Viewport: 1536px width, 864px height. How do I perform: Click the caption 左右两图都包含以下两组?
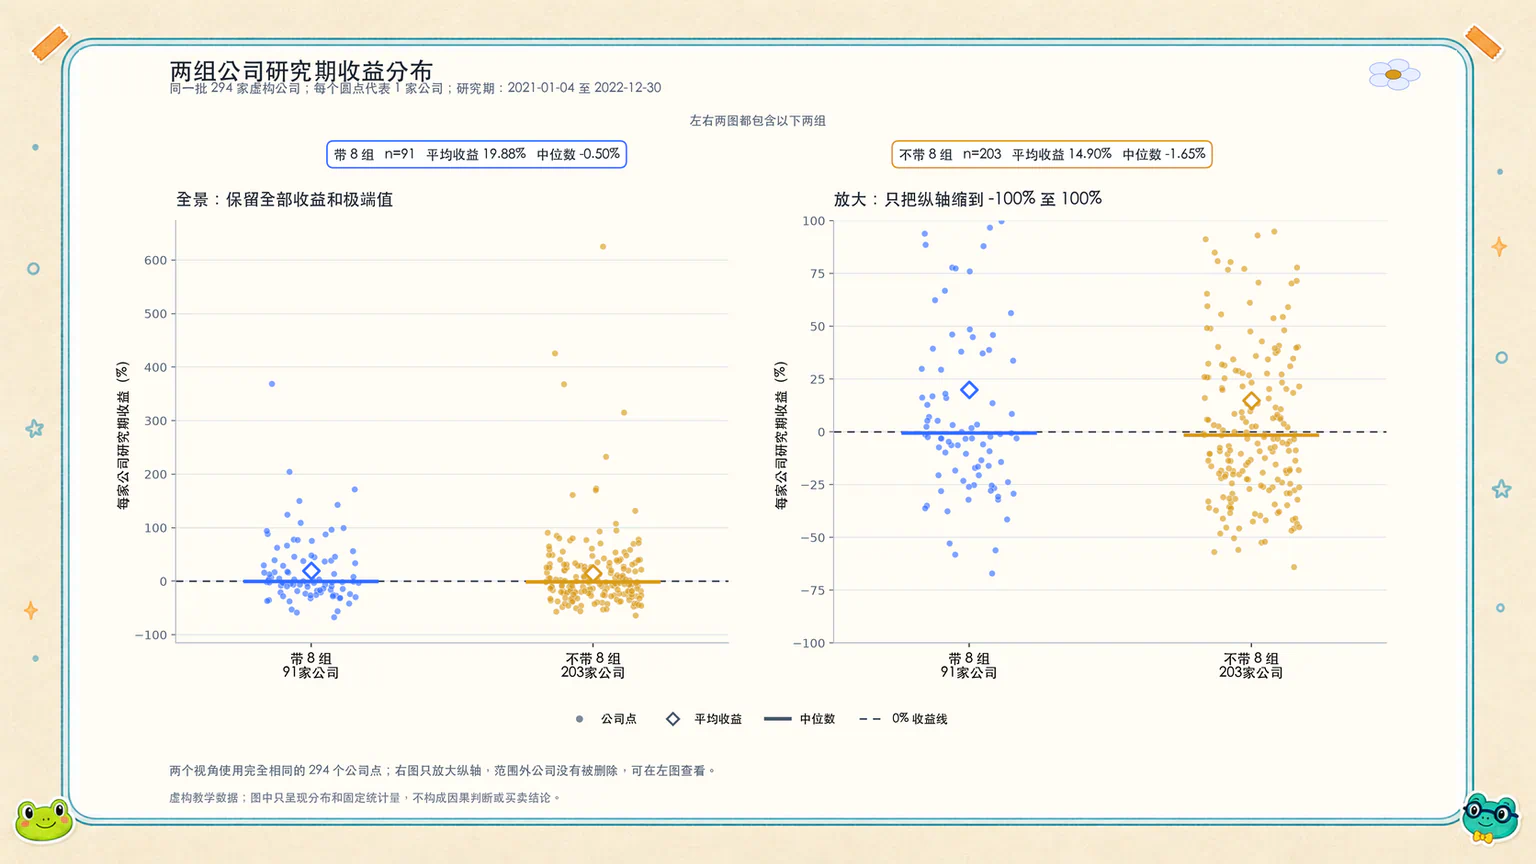tap(758, 121)
